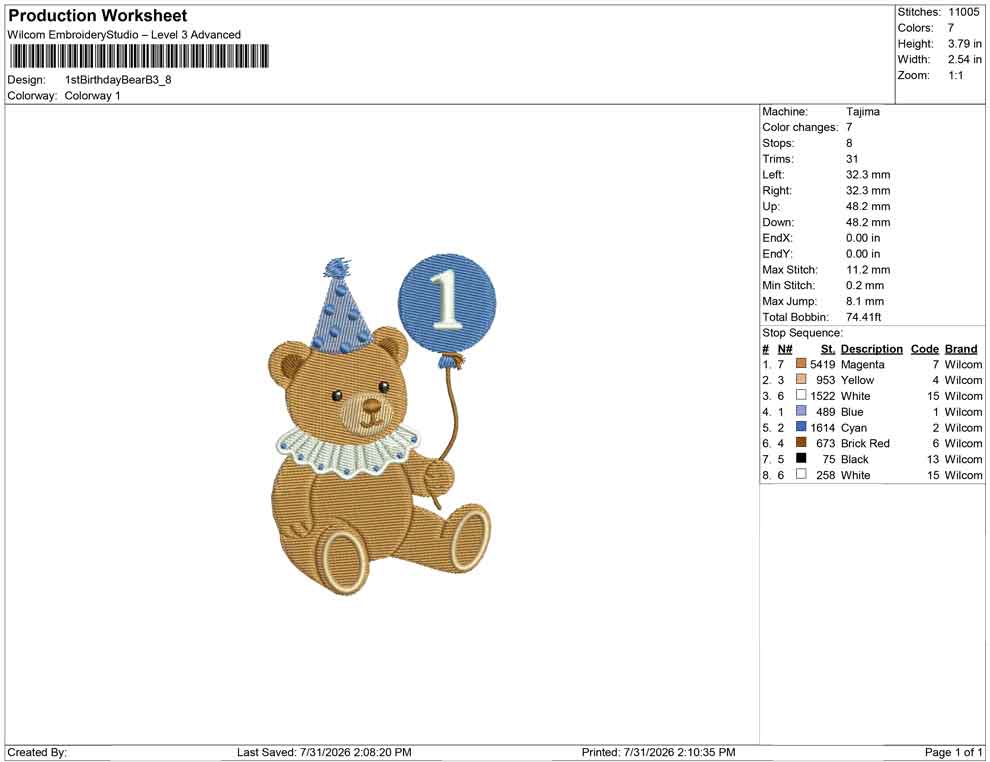990x762 pixels.
Task: Click the 'Last Saved' timestamp in footer
Action: [325, 752]
